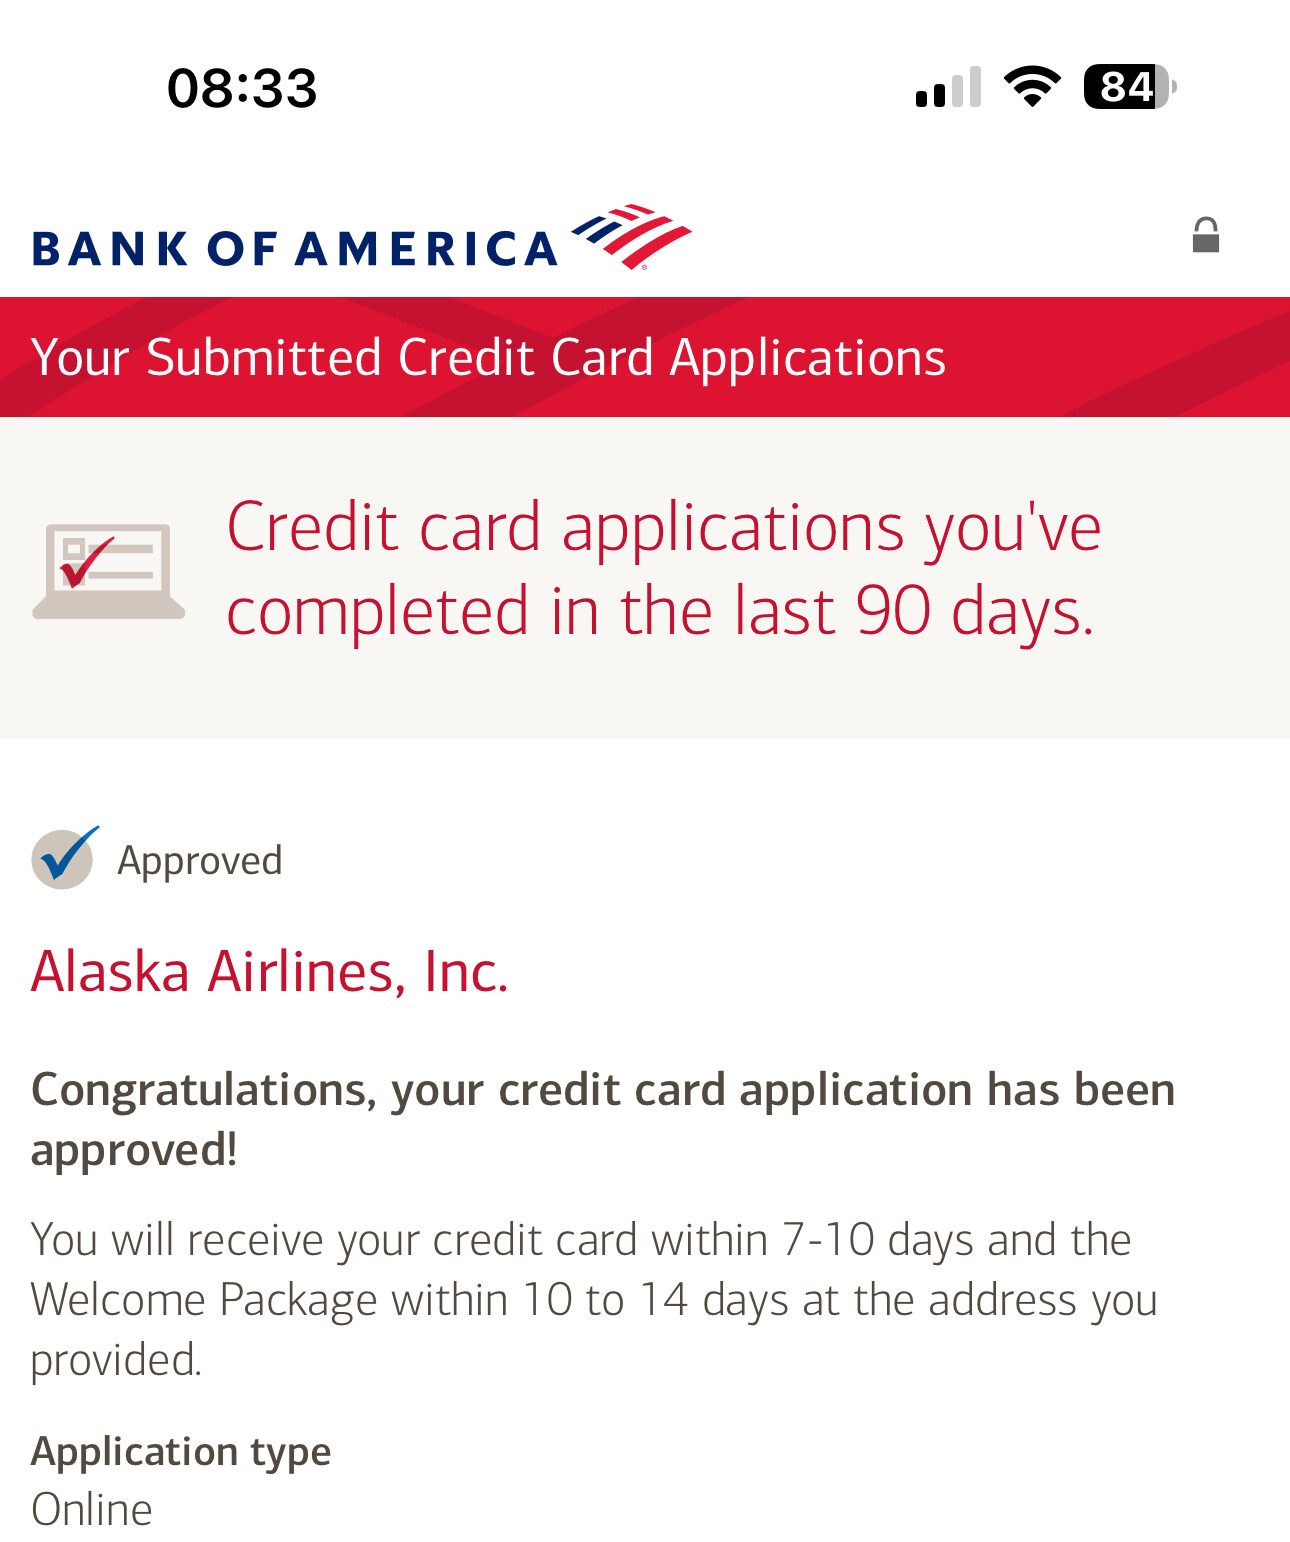The width and height of the screenshot is (1290, 1542).
Task: Tap the blue Approved checkmark icon
Action: click(x=64, y=858)
